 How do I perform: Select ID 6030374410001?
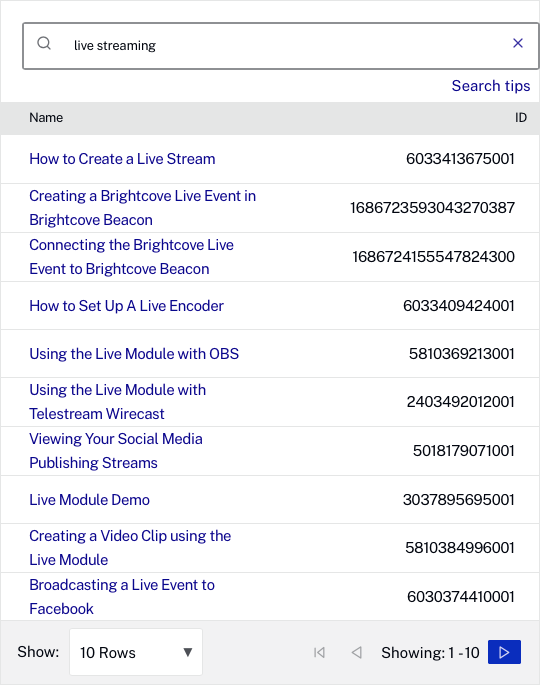point(460,596)
